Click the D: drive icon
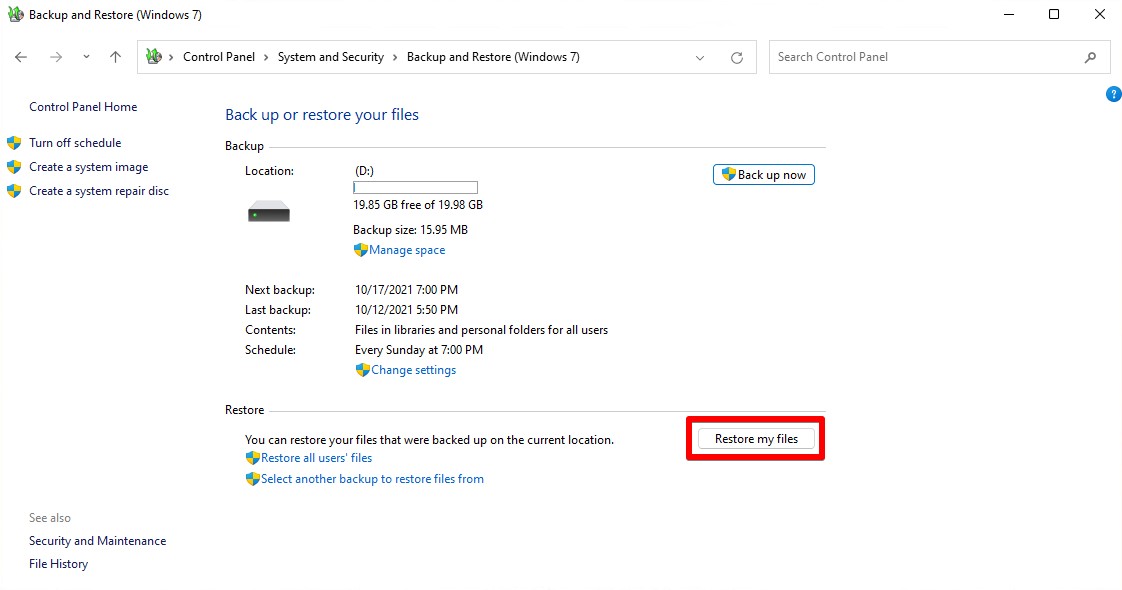1122x590 pixels. 268,210
